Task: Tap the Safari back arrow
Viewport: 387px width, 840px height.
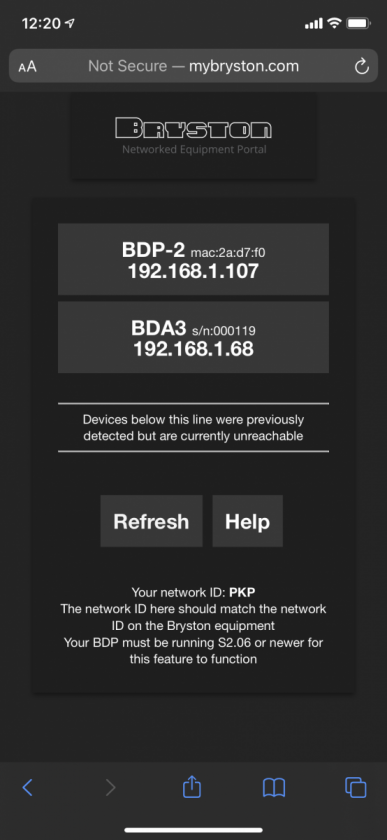Action: [x=27, y=787]
